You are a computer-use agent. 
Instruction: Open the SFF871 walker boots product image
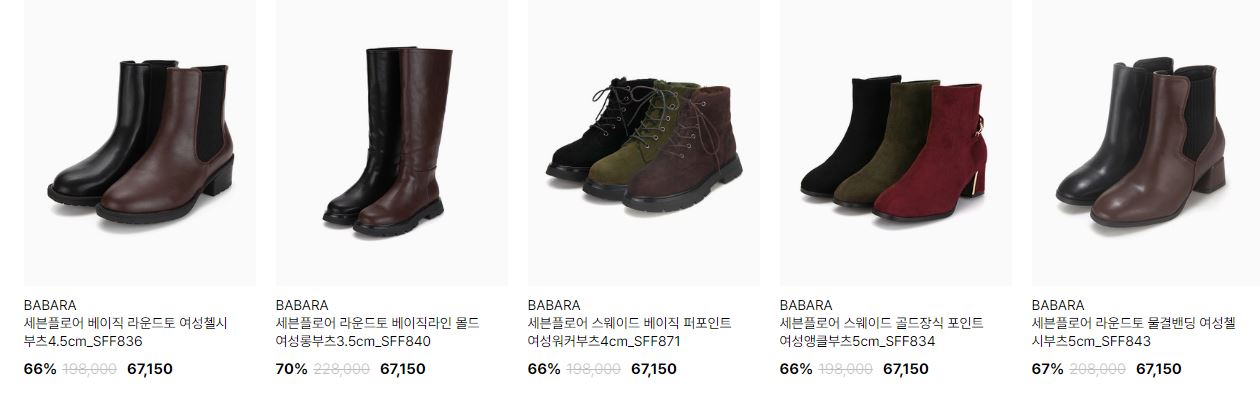[643, 142]
